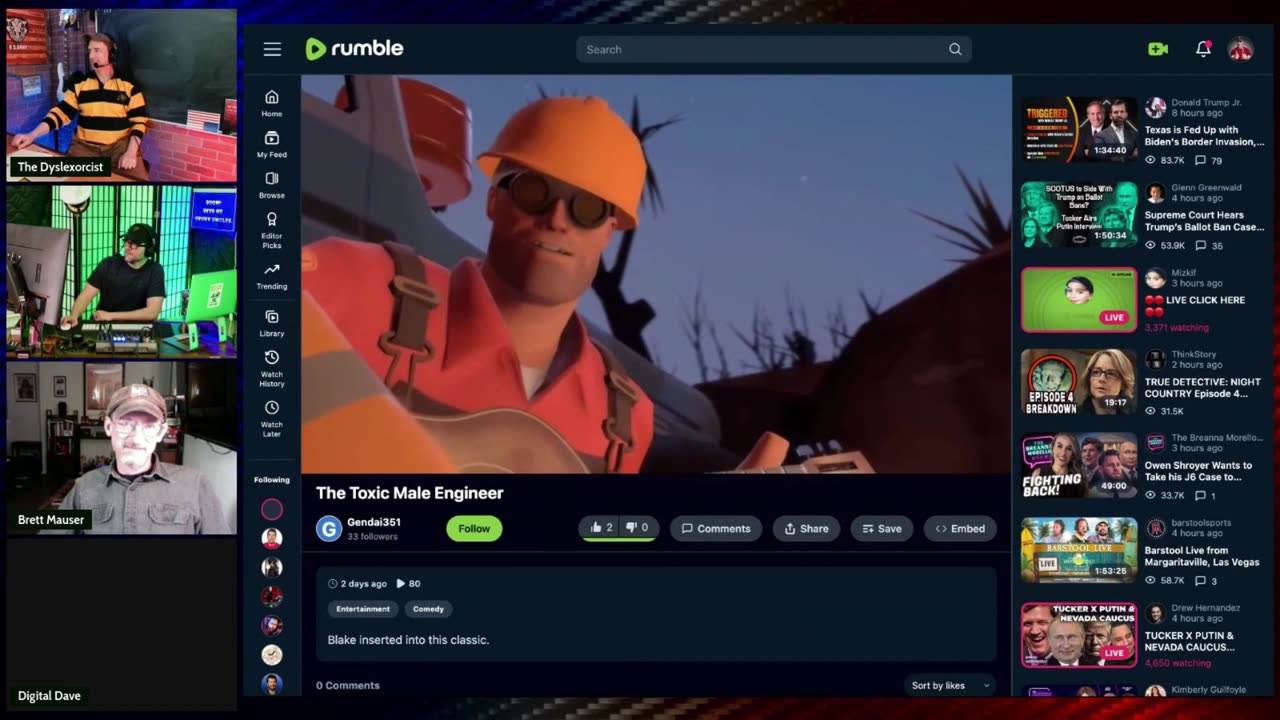Click the '33 followers' text

click(x=372, y=537)
